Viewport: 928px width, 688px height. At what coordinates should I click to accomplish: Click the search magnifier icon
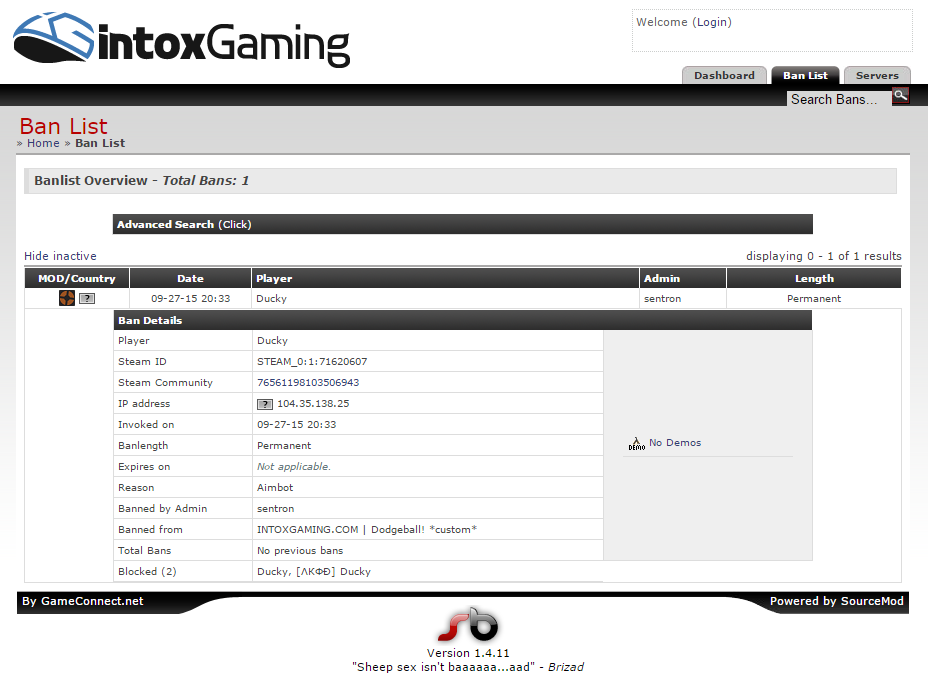coord(900,96)
